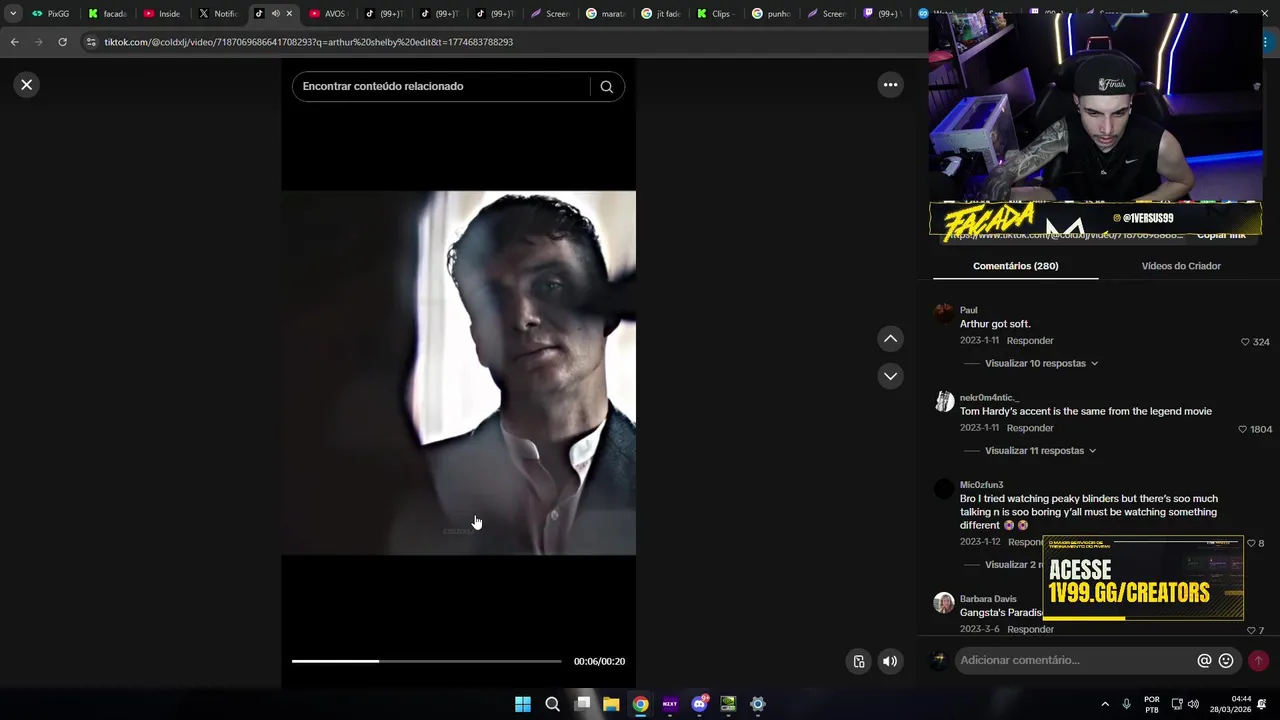Show hidden system tray icons
The height and width of the screenshot is (720, 1280).
(x=1105, y=704)
